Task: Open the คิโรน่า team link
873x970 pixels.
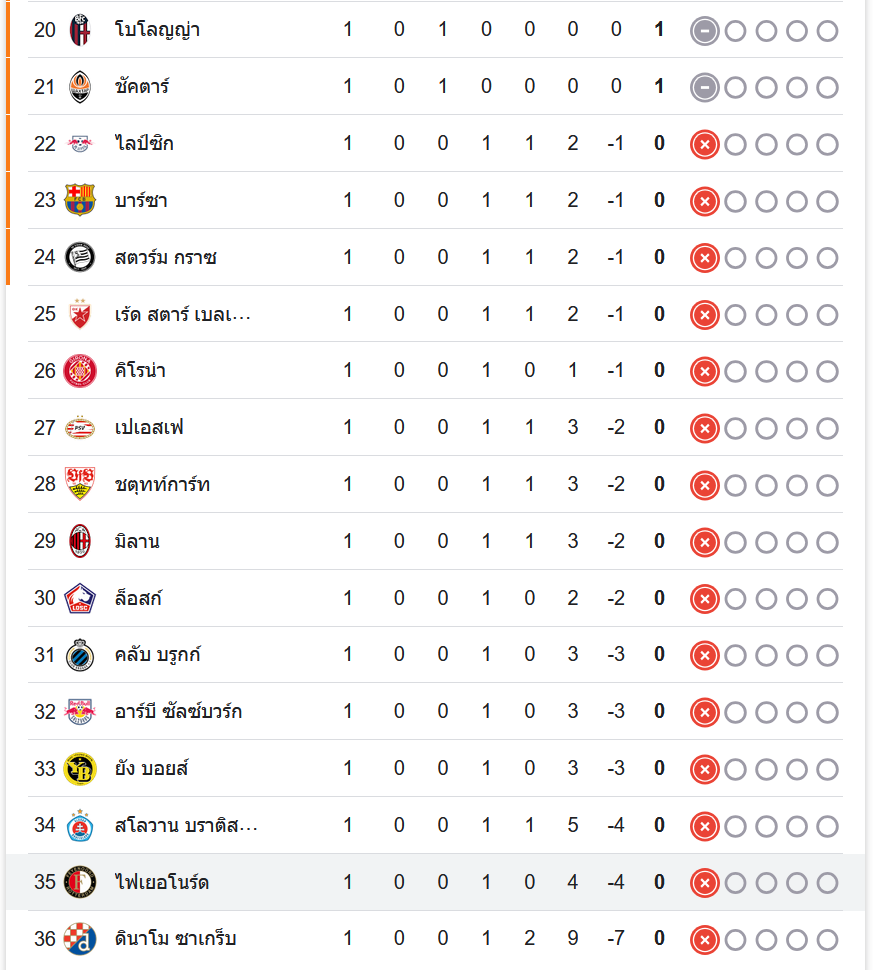Action: (140, 371)
